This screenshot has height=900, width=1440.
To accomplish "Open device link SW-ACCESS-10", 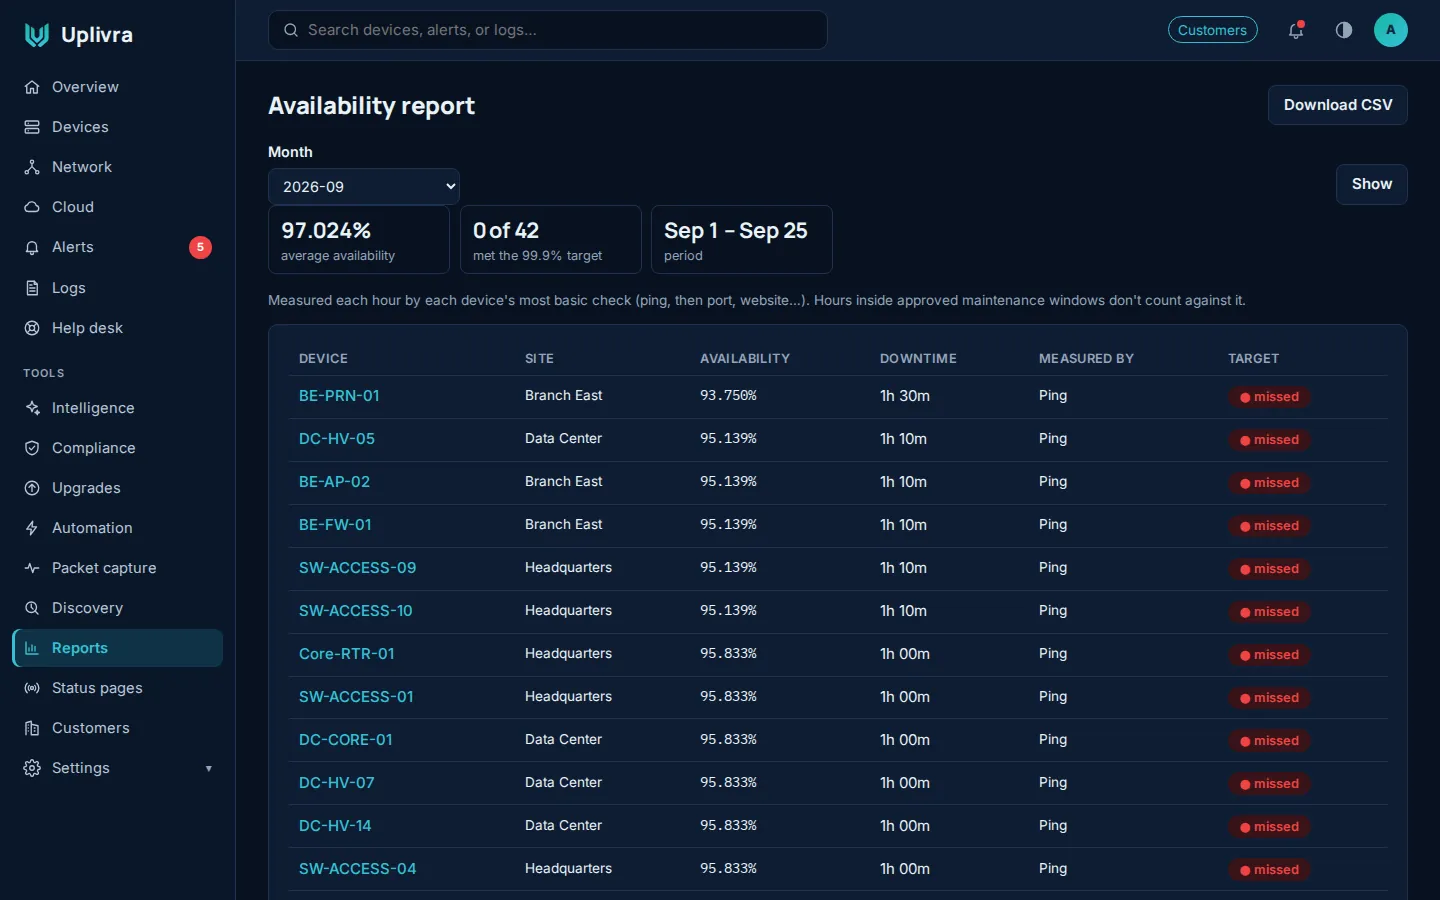I will (x=355, y=611).
